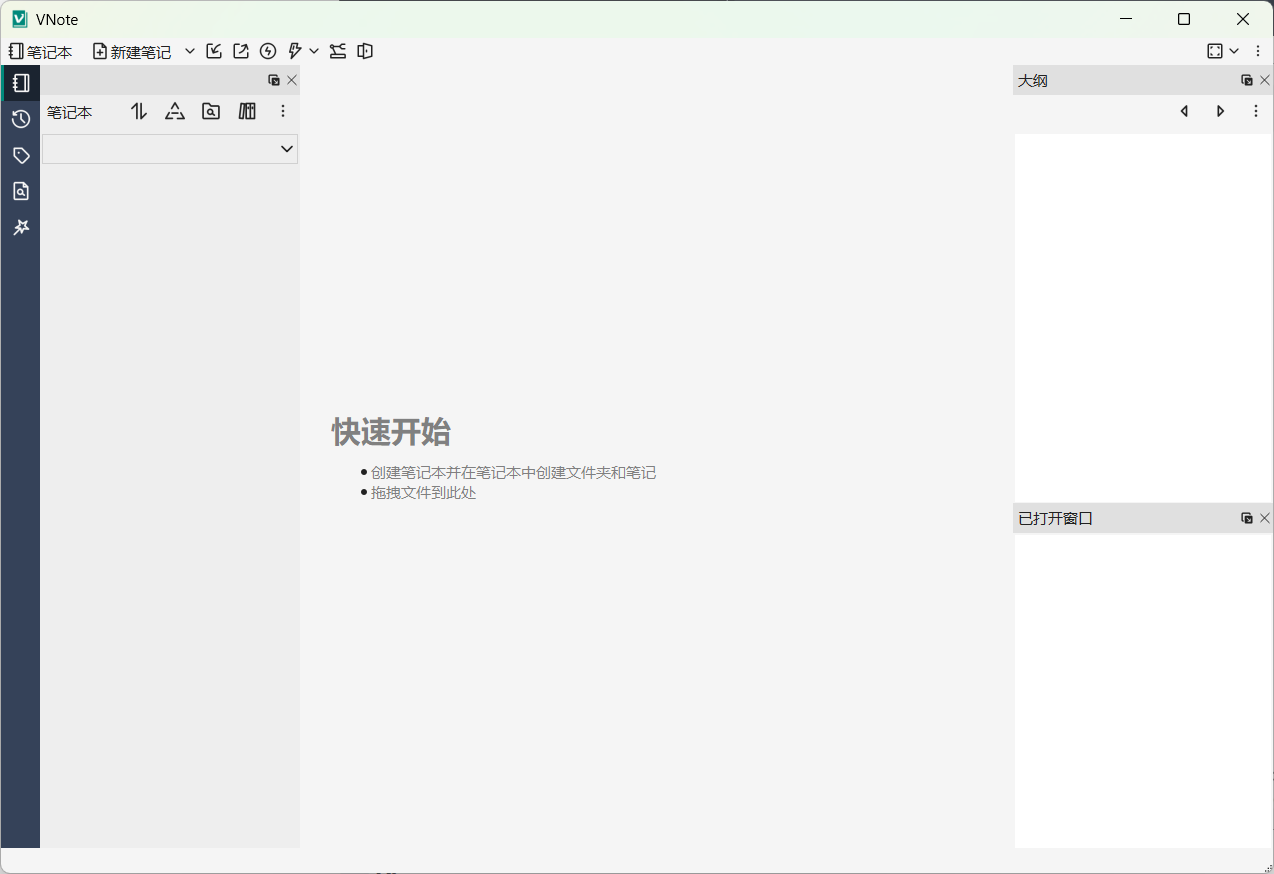
Task: Float the 大纲 outline panel
Action: point(1247,80)
